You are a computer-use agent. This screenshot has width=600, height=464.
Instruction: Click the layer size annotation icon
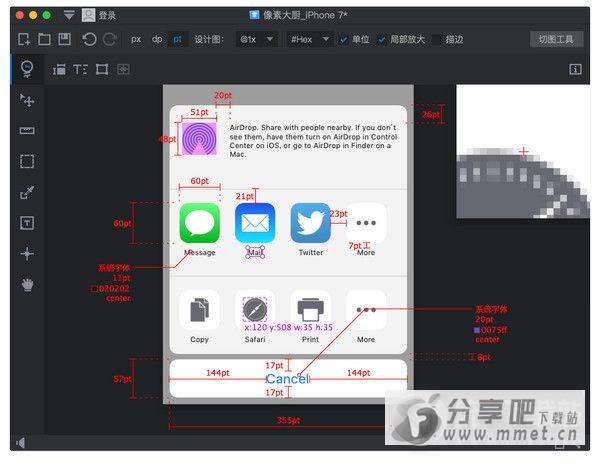tap(59, 69)
